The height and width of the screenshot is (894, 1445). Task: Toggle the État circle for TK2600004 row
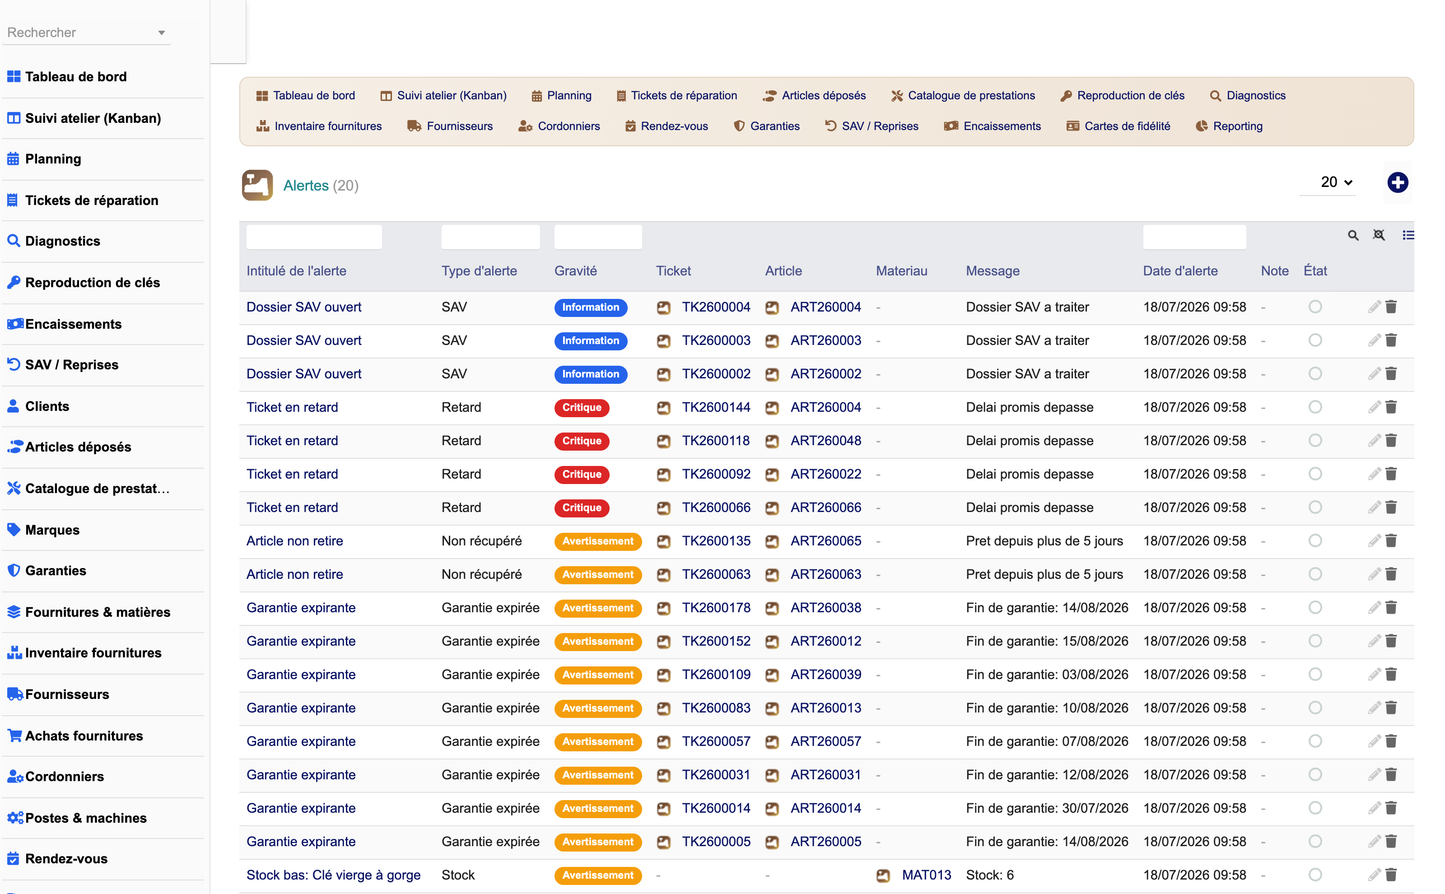click(1315, 307)
